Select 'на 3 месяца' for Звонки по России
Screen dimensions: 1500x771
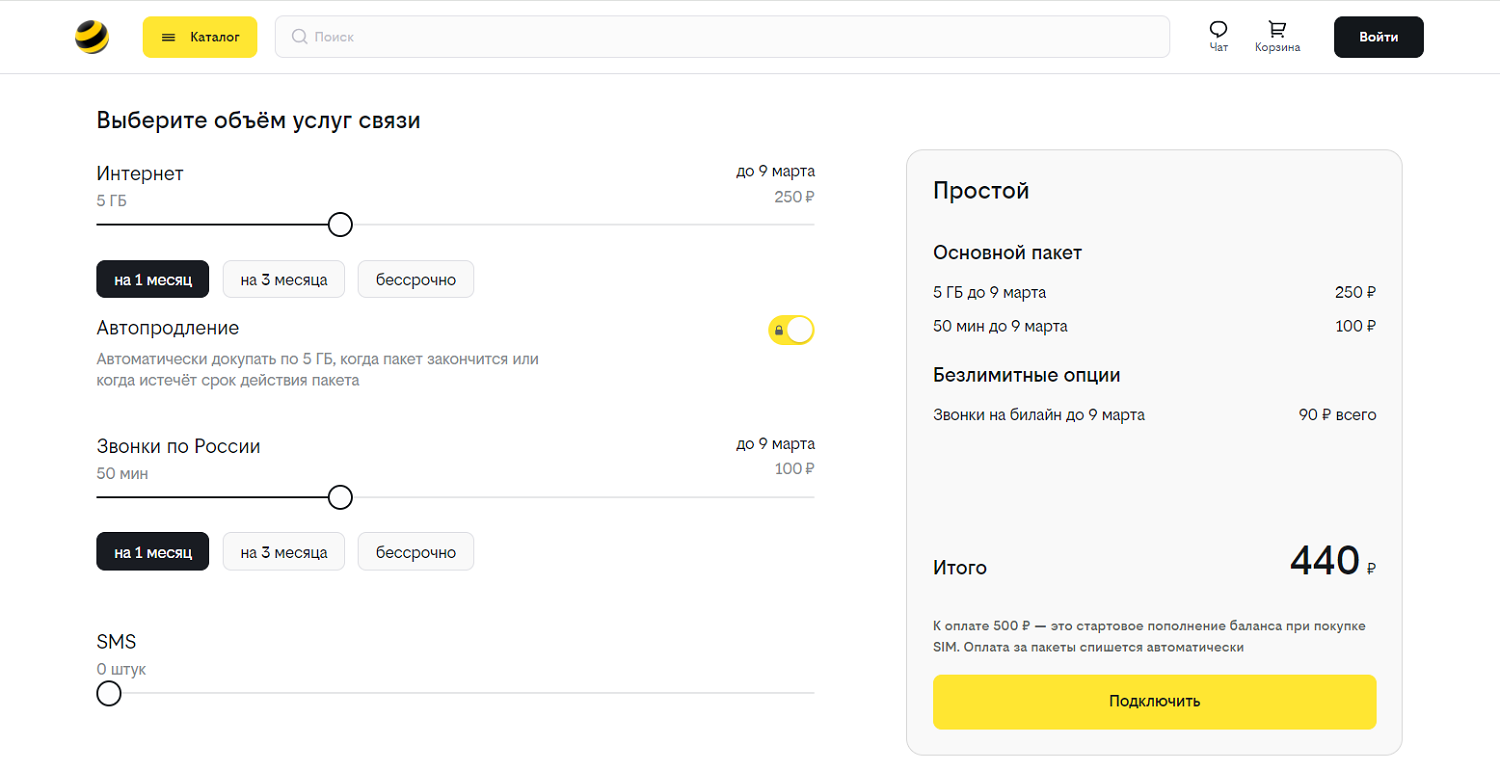coord(284,552)
